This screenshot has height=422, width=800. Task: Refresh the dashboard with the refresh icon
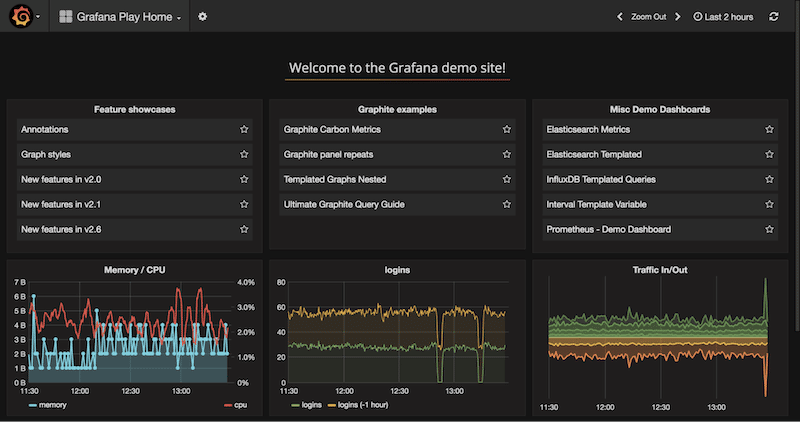[774, 17]
